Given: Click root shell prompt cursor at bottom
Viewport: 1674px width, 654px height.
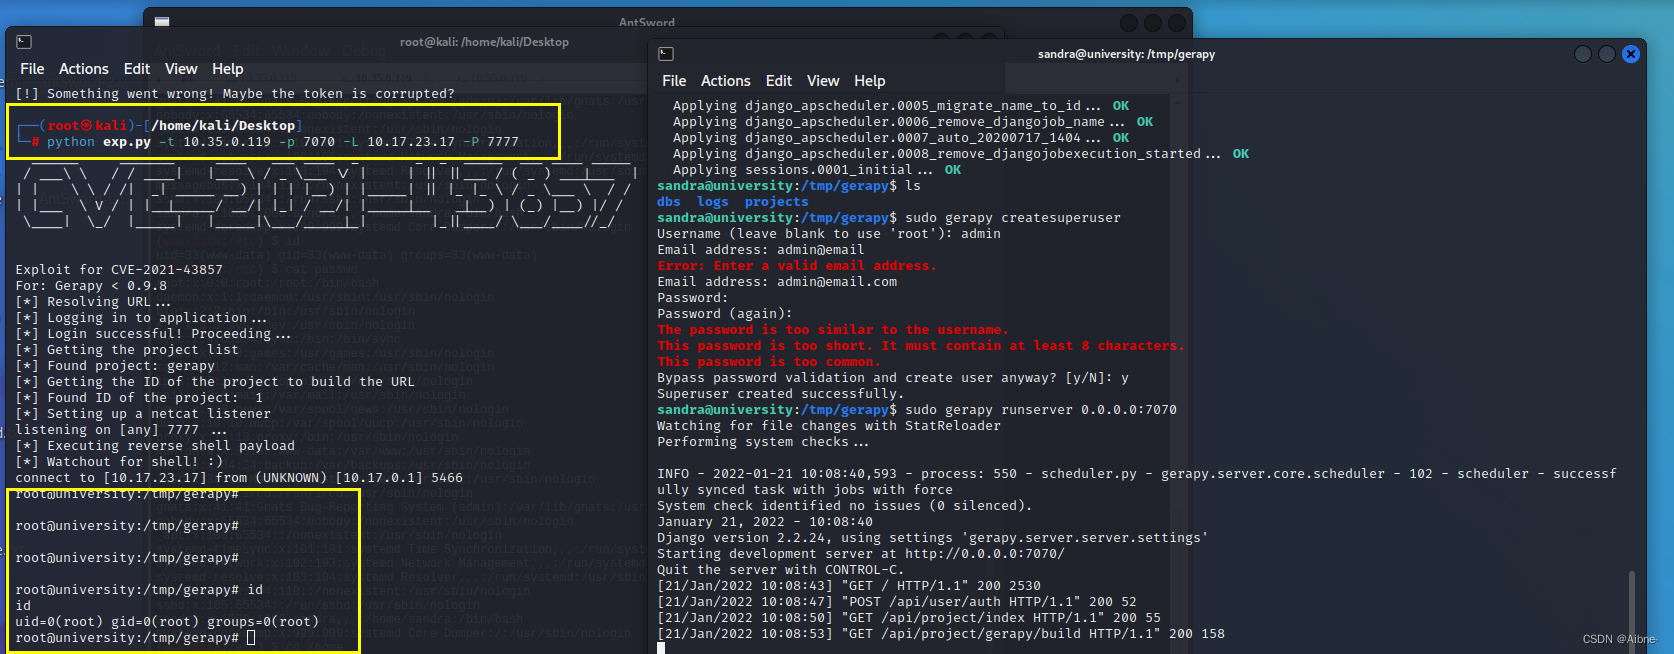Looking at the screenshot, I should coord(251,638).
